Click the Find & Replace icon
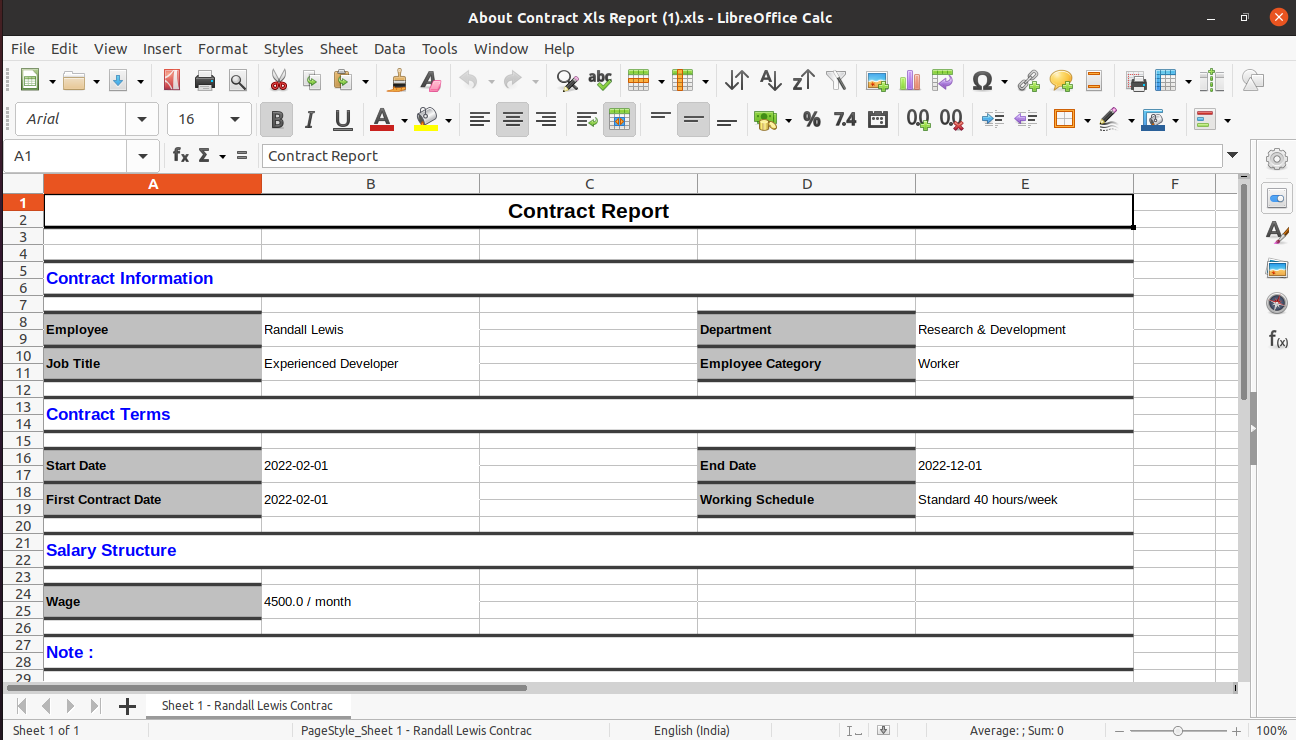Image resolution: width=1296 pixels, height=740 pixels. coord(567,80)
